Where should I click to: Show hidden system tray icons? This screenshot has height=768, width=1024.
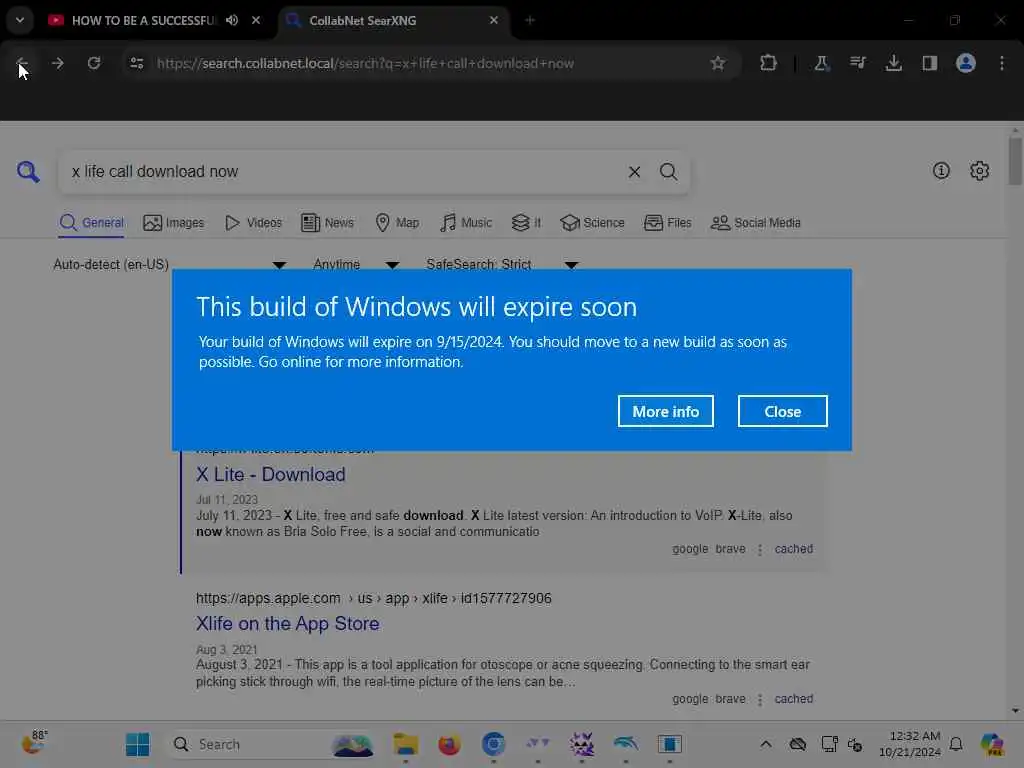[765, 744]
